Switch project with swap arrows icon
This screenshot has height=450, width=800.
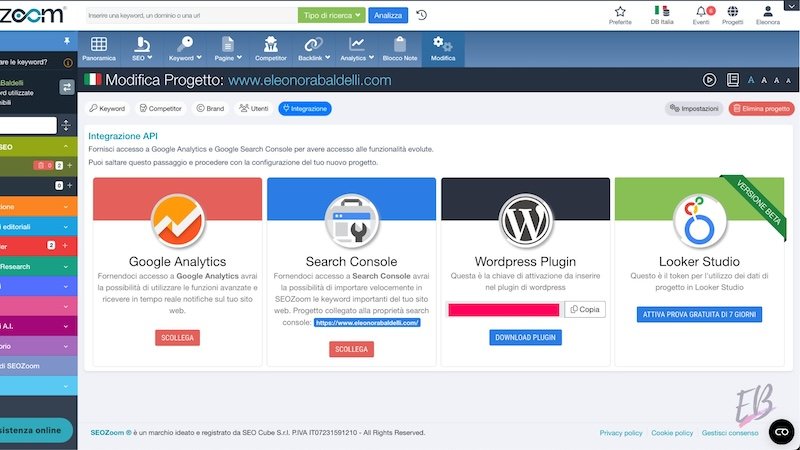click(x=67, y=87)
